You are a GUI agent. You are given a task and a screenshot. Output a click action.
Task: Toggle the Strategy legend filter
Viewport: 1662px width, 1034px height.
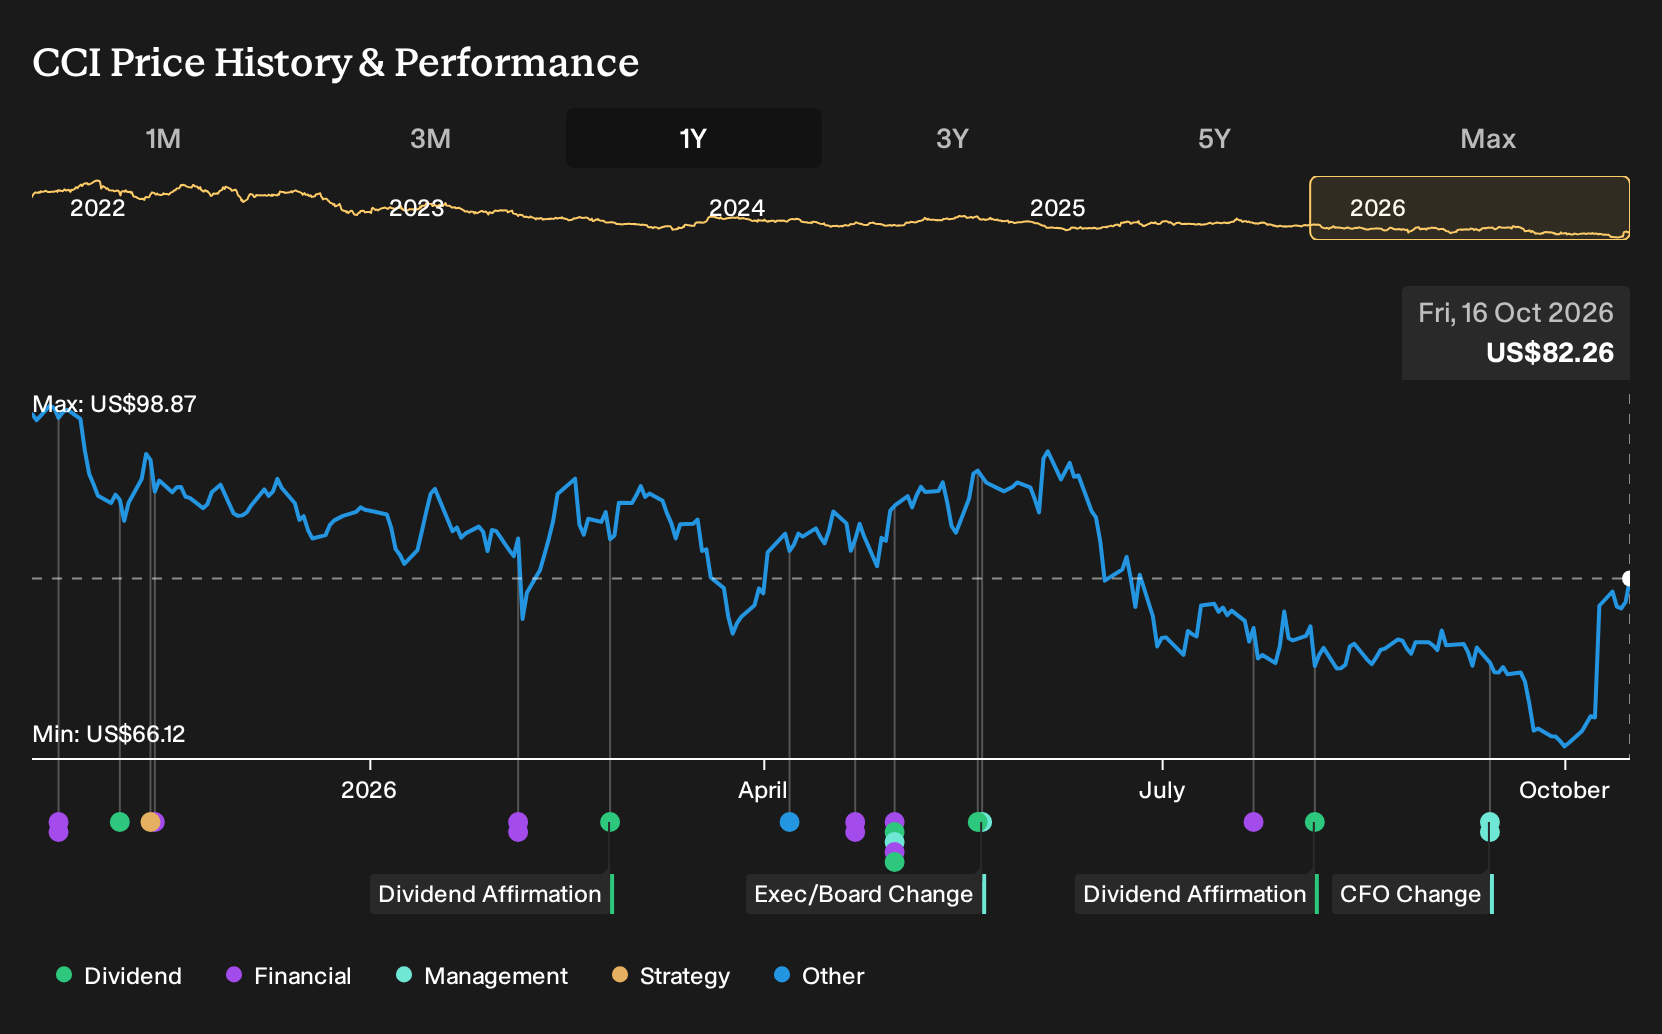point(671,976)
